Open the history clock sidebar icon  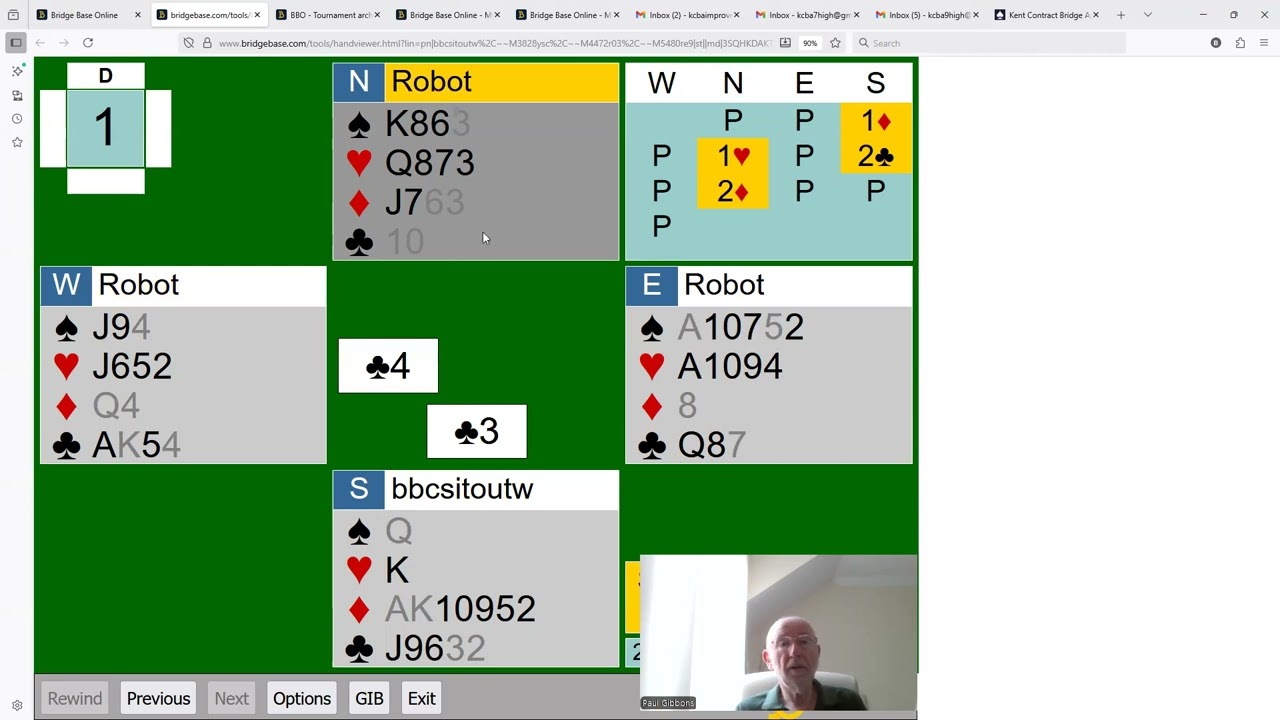[x=17, y=119]
